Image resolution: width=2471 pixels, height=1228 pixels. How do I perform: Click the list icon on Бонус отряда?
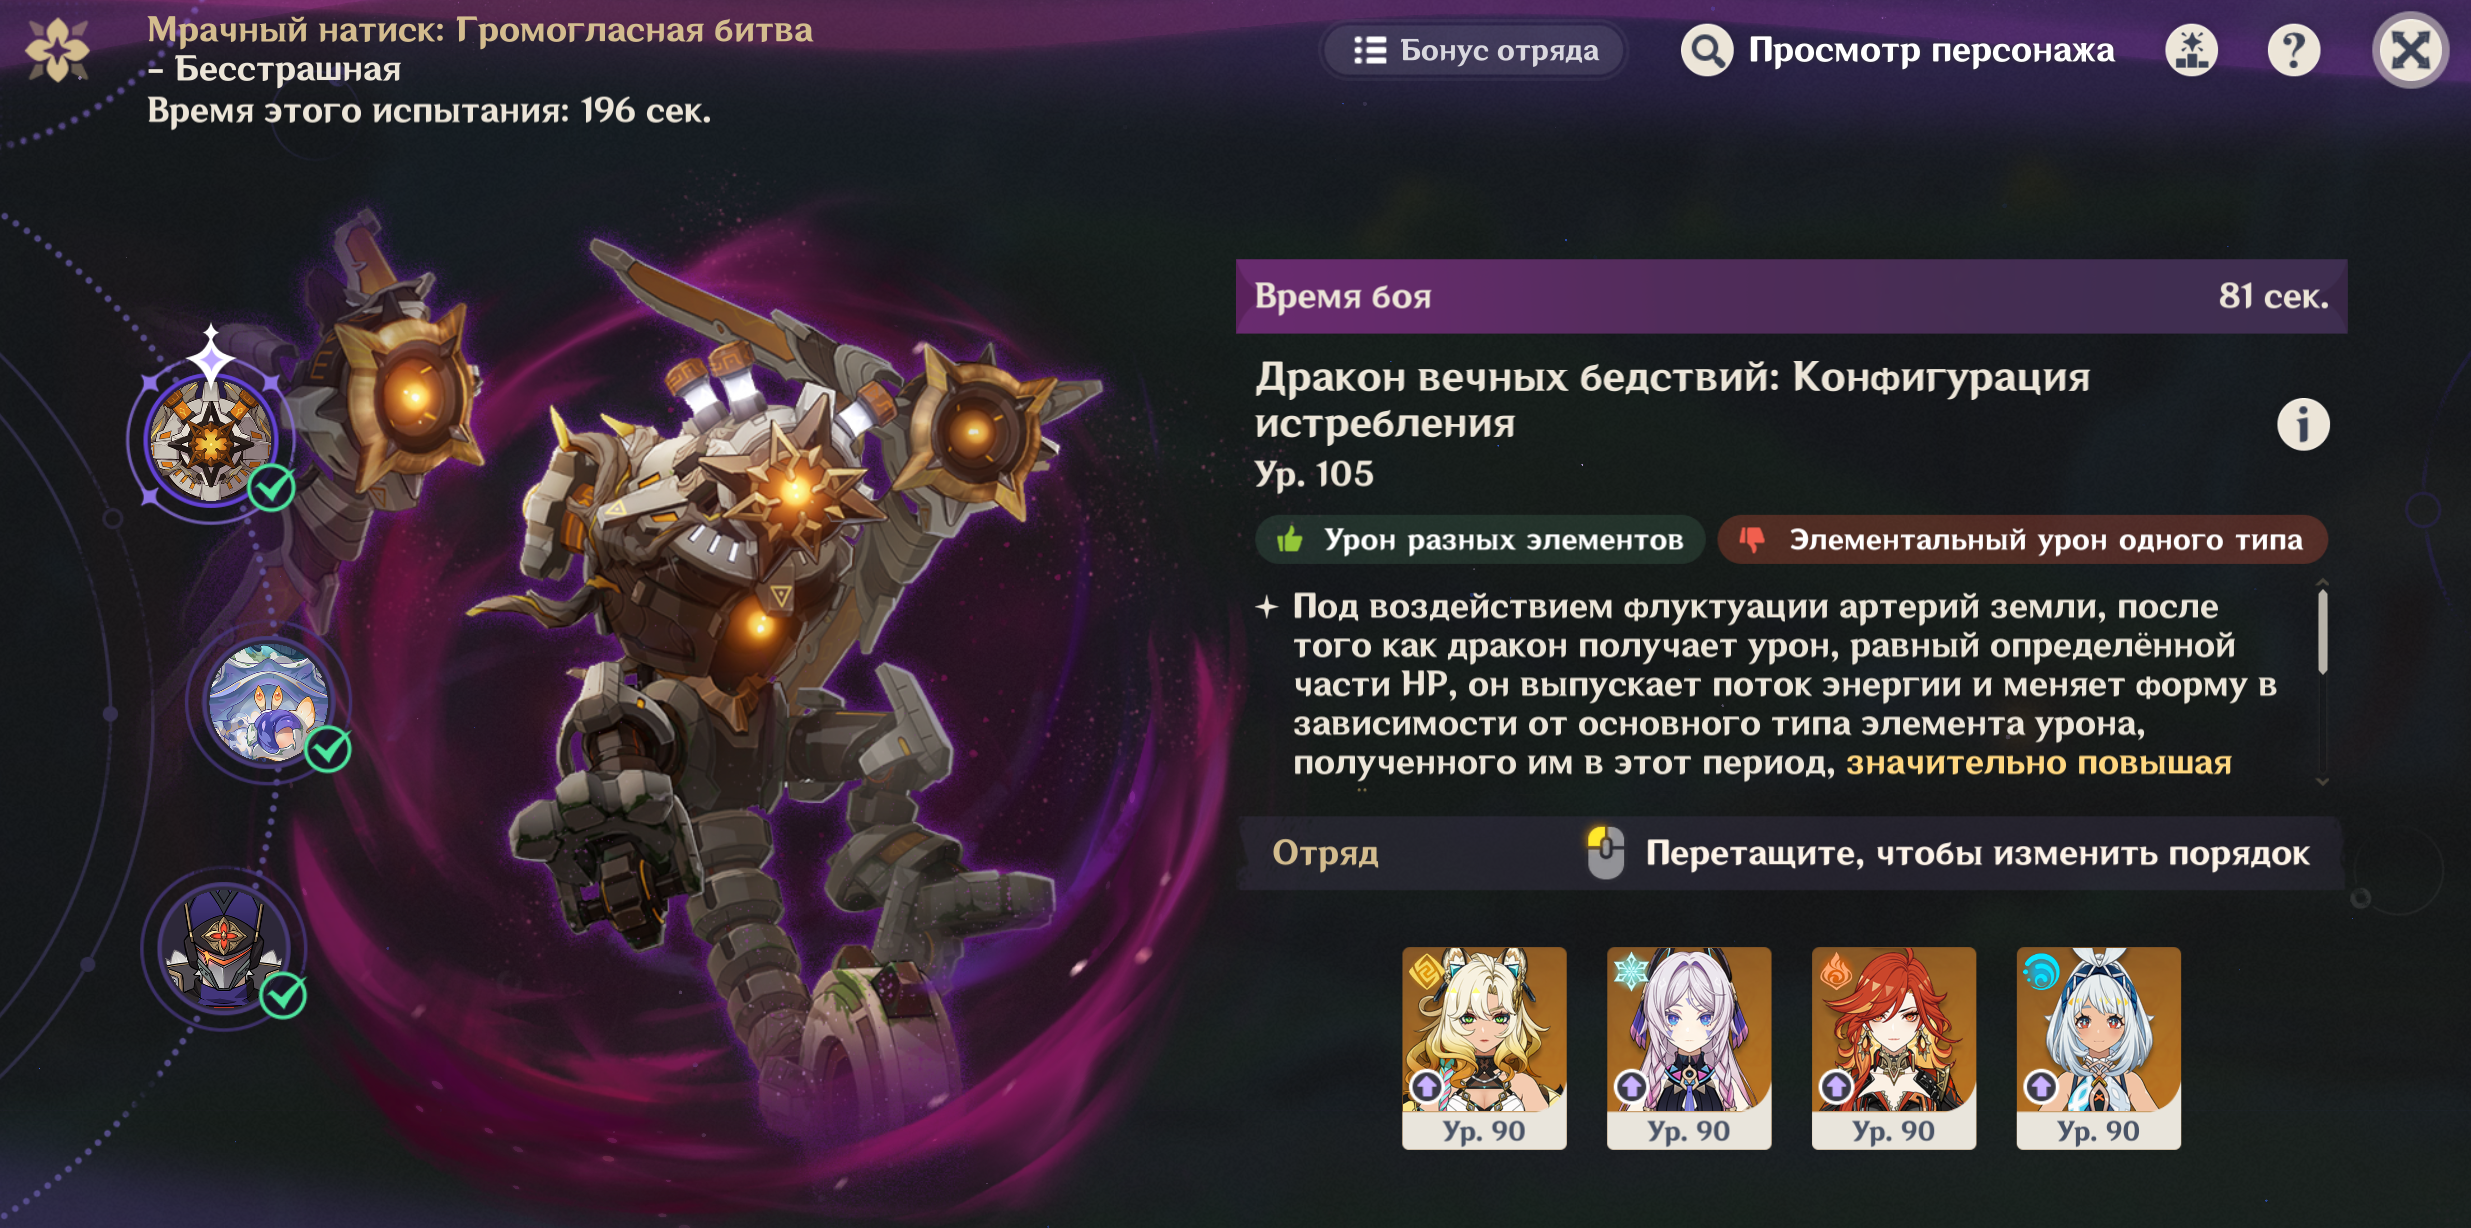tap(1370, 50)
